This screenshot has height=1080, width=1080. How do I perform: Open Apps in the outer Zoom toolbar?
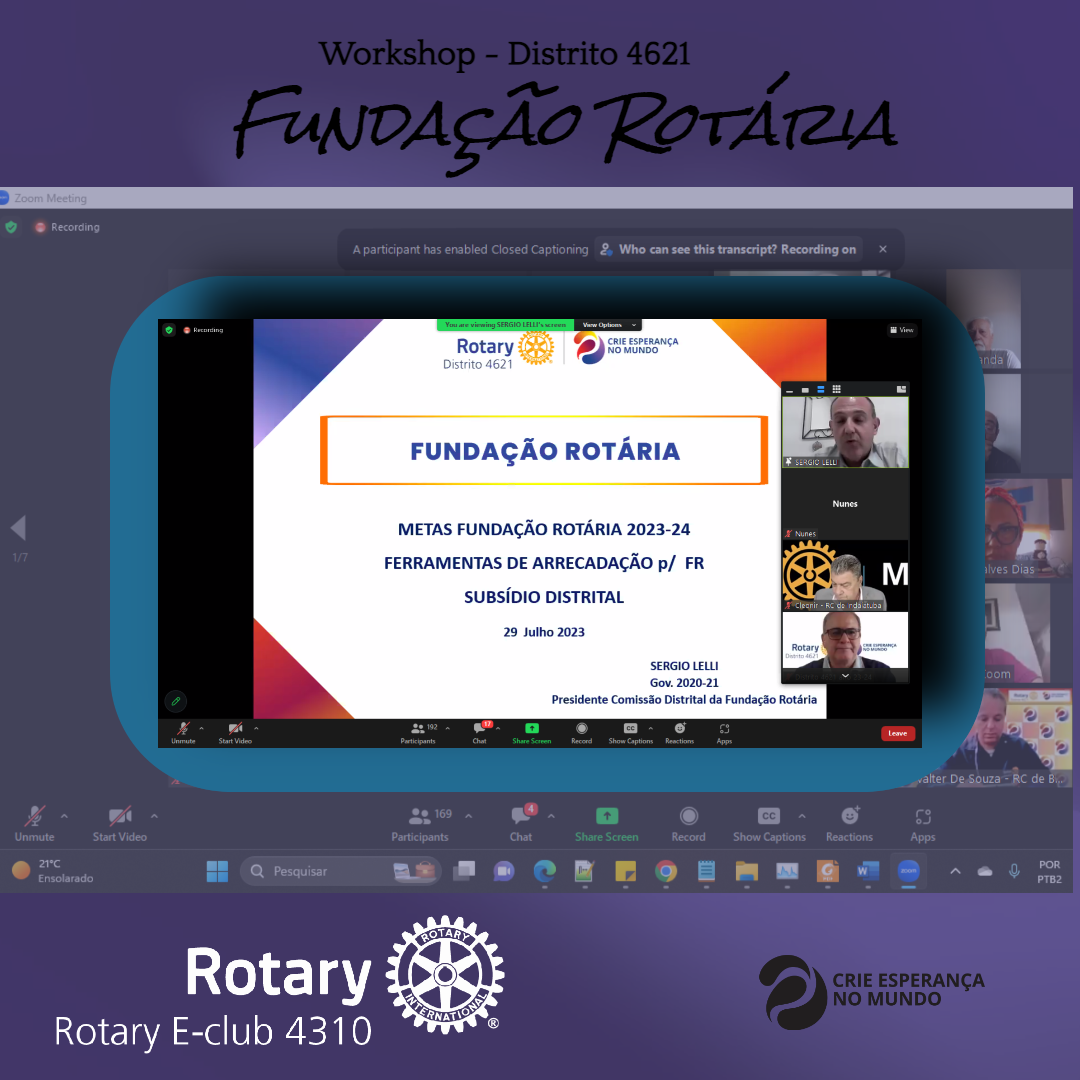point(922,823)
